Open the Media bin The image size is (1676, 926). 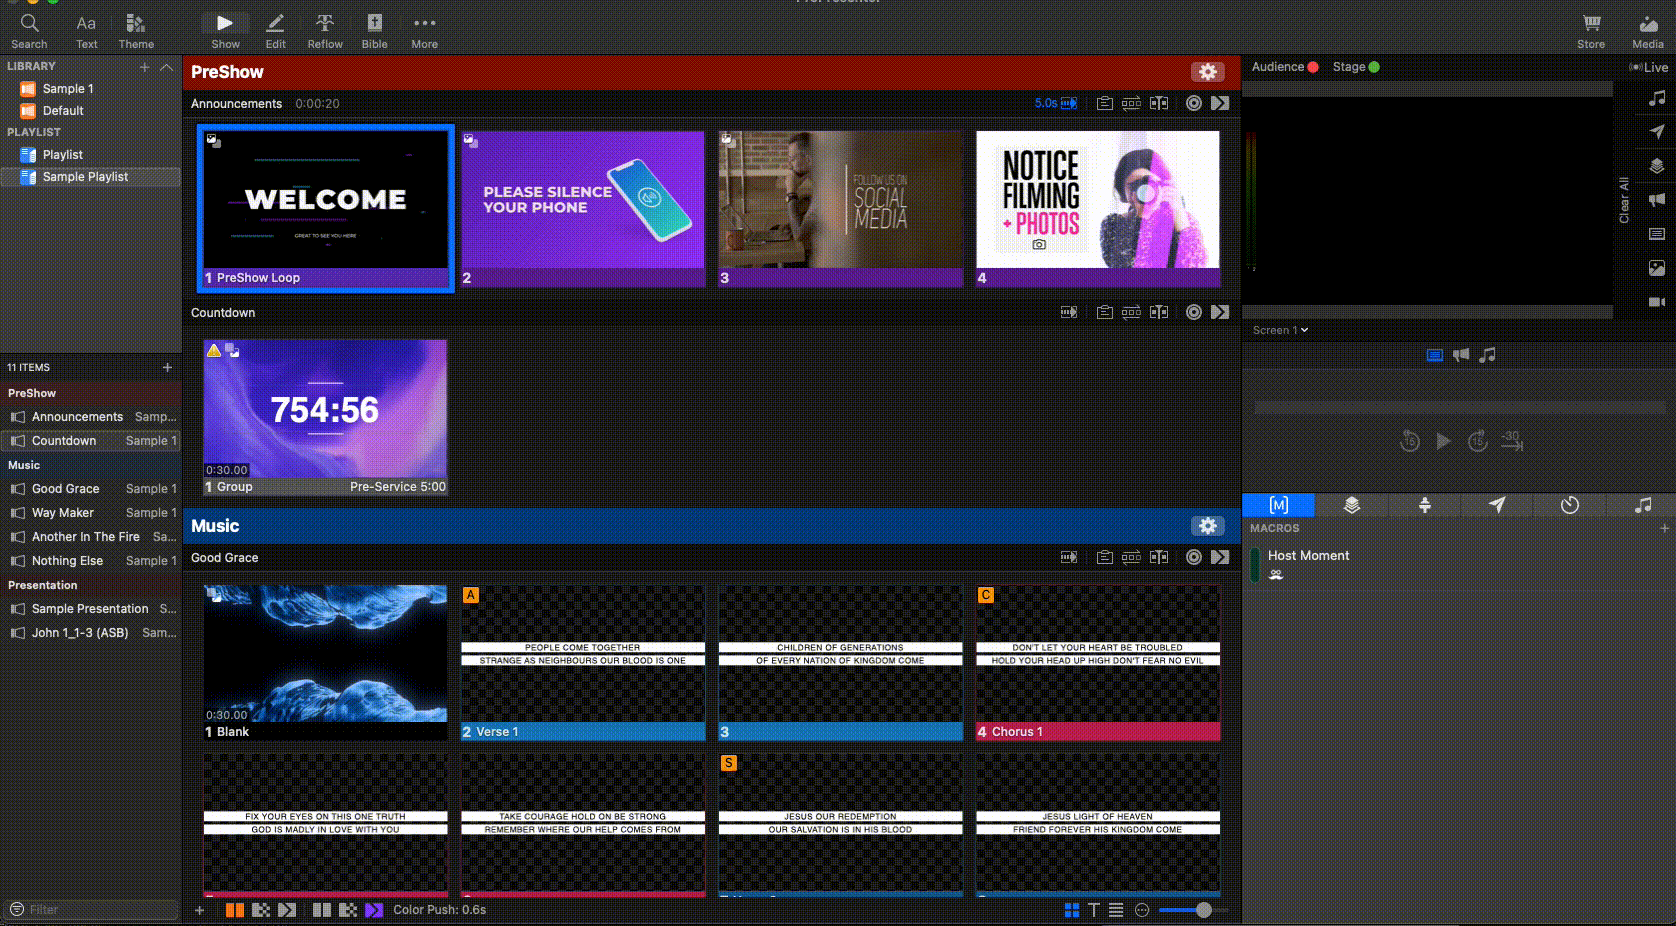point(1648,30)
